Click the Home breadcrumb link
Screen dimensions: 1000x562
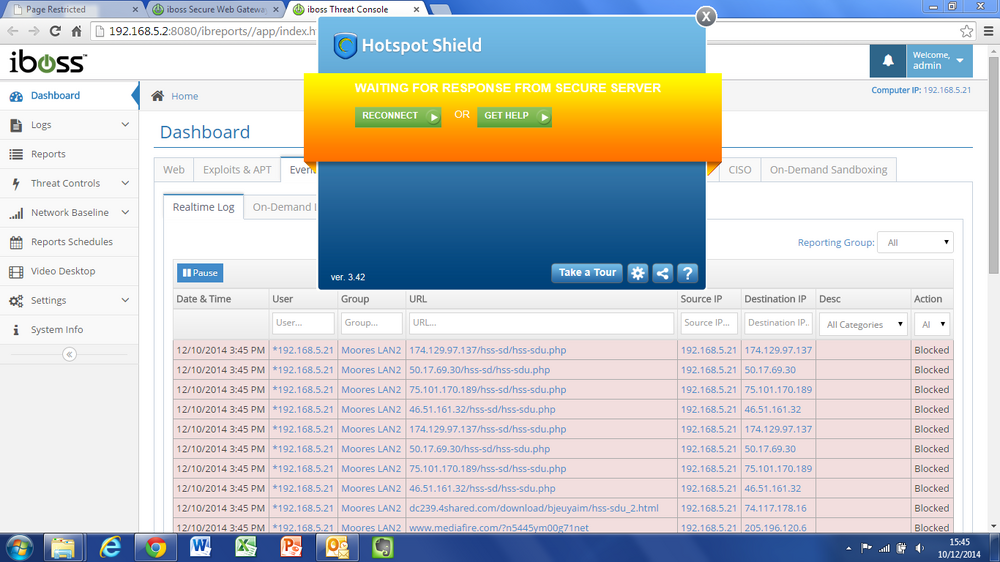pos(184,96)
